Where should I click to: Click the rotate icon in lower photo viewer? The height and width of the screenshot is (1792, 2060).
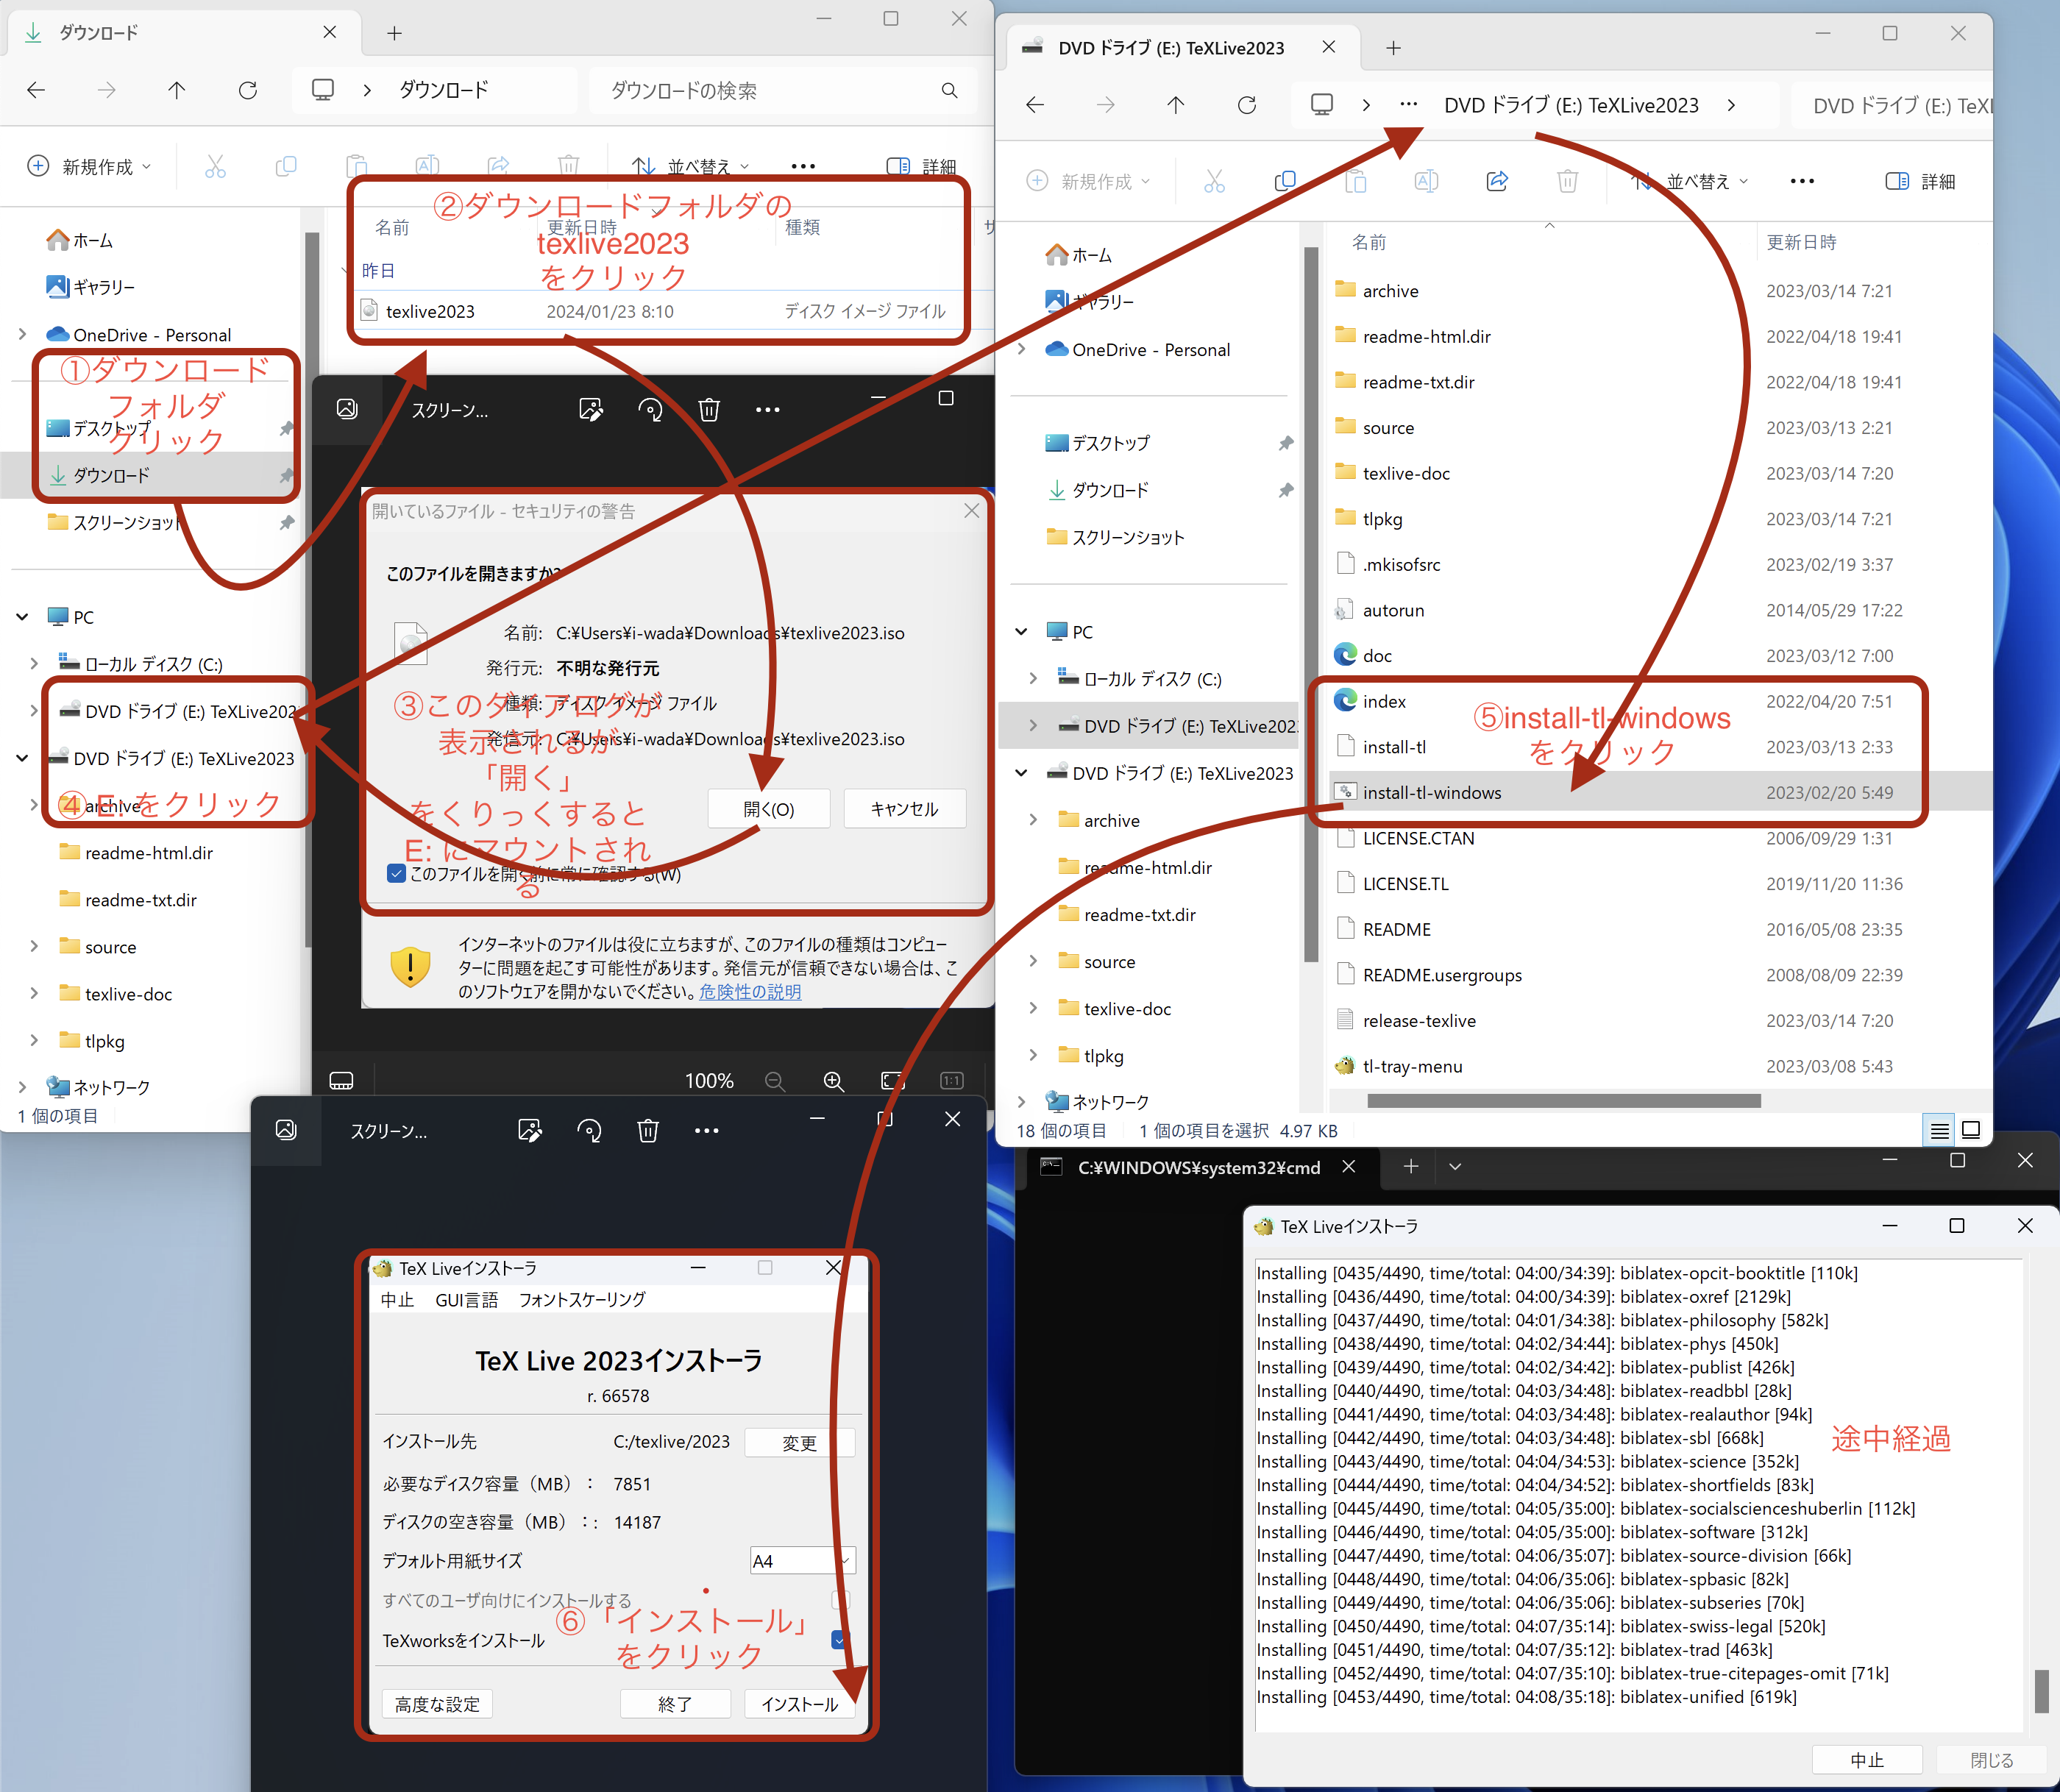pos(589,1131)
